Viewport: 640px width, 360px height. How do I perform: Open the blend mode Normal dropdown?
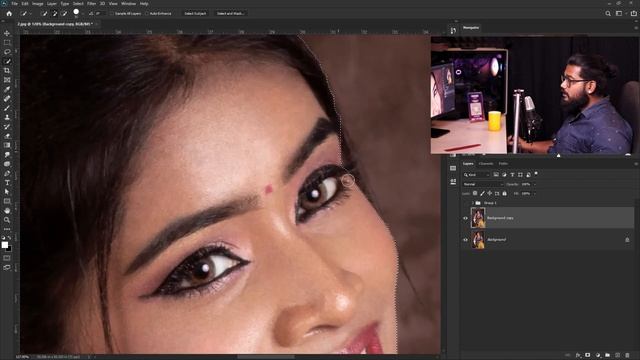click(x=483, y=184)
